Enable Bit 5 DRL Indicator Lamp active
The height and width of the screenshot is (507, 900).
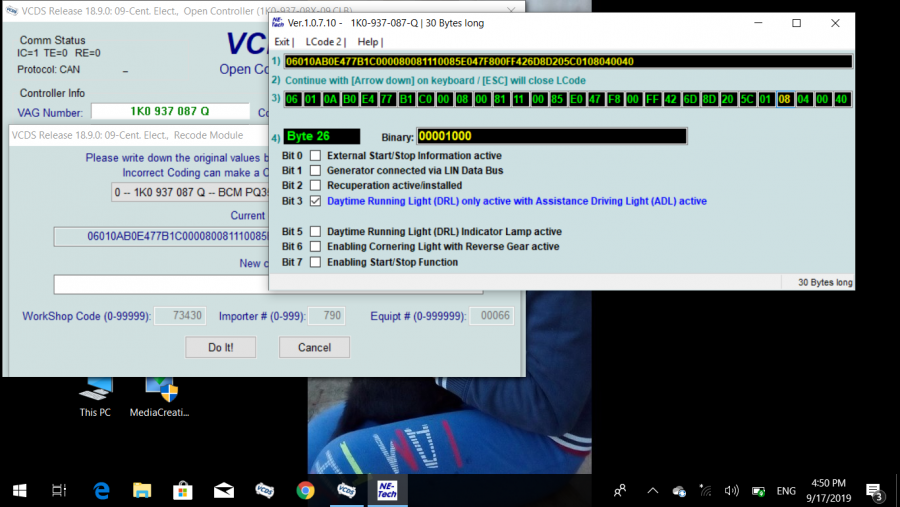pos(315,231)
